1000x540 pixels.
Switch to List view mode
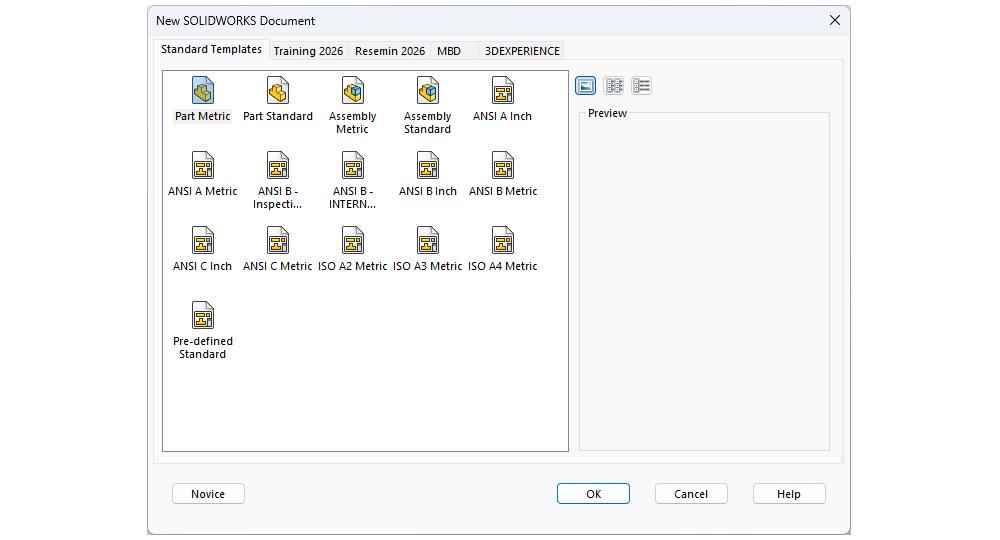[614, 85]
